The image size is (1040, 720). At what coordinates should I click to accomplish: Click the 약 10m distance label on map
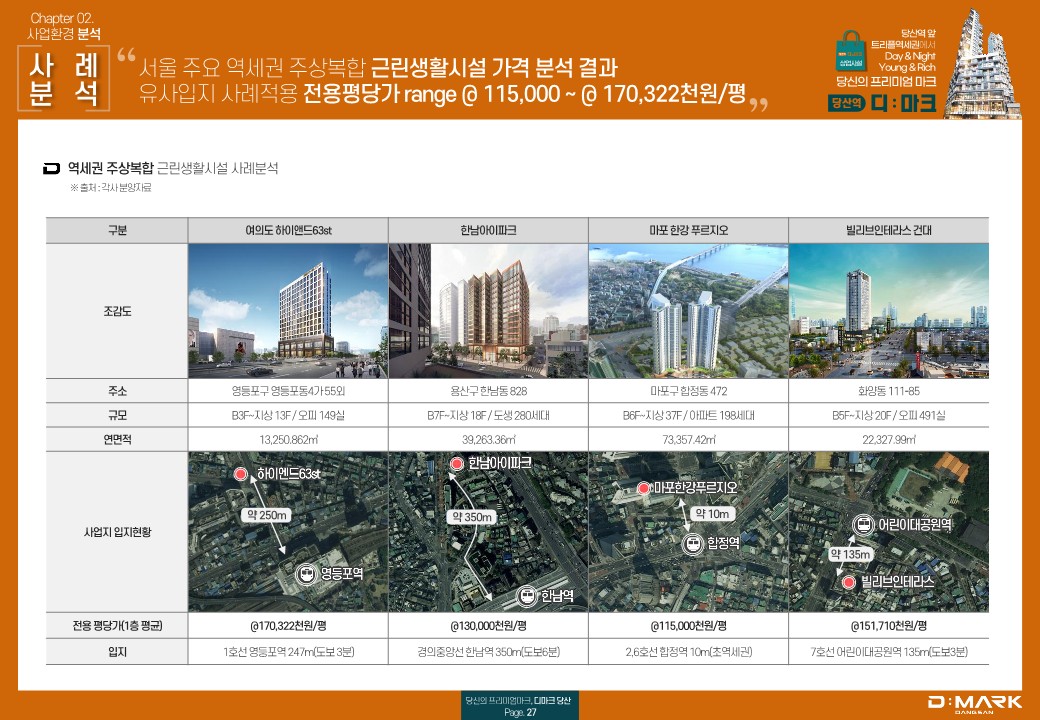[x=712, y=514]
